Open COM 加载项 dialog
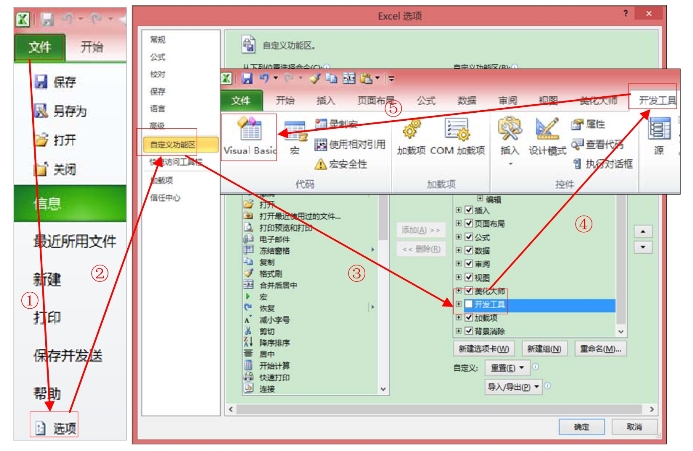 pos(457,137)
